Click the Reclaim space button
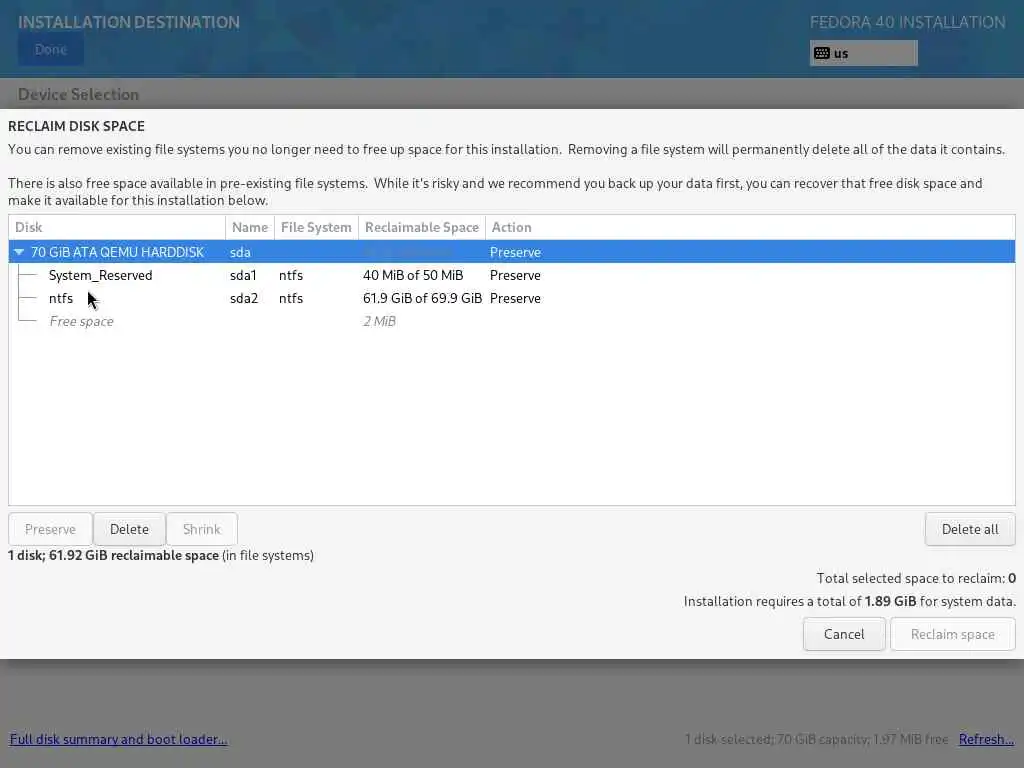This screenshot has height=768, width=1024. click(953, 634)
